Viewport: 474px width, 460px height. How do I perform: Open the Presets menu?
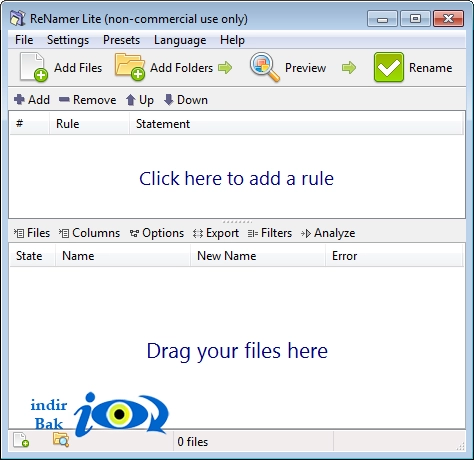point(121,40)
